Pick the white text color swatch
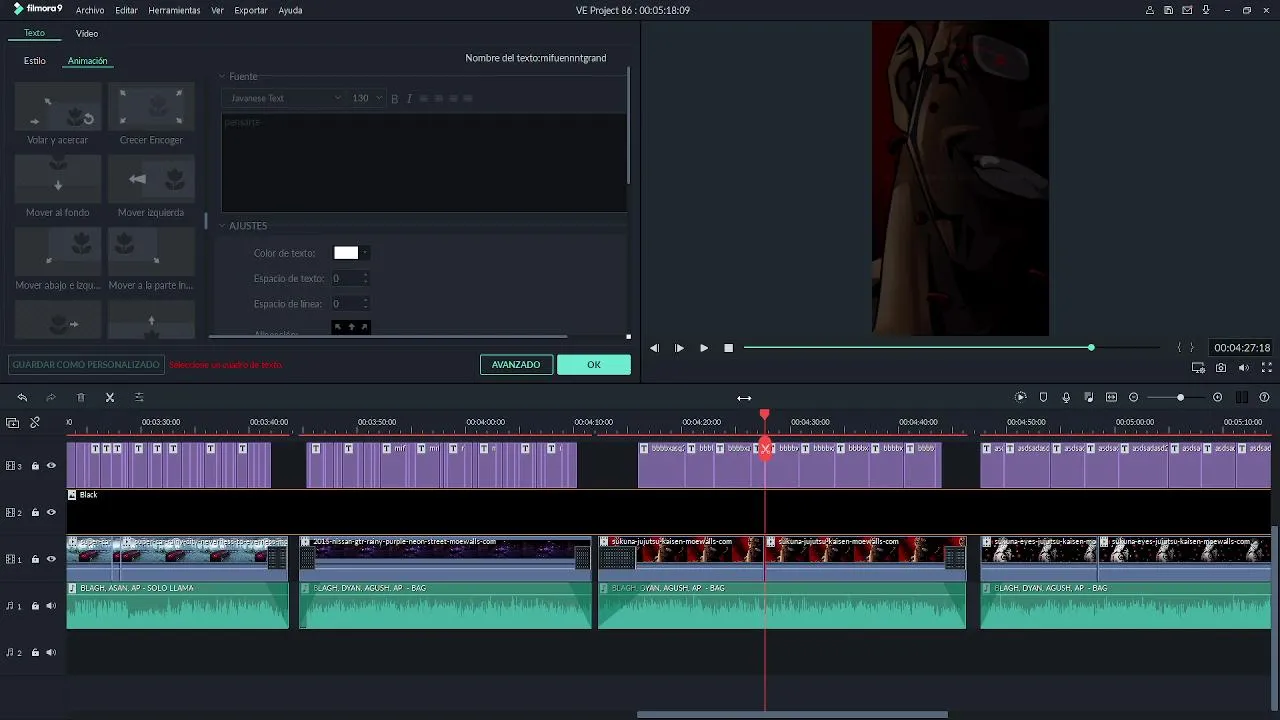Screen dimensions: 1280x720 [346, 253]
